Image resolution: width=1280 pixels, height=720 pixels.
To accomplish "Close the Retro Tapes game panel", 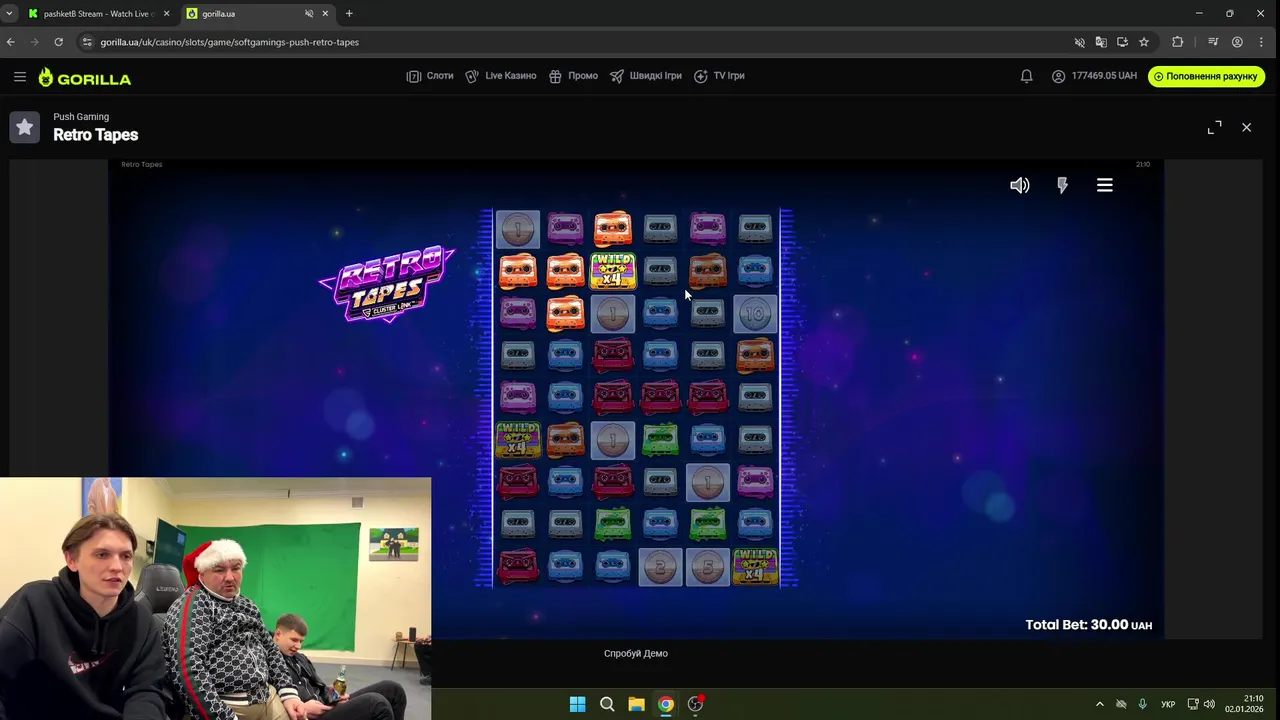I will pyautogui.click(x=1246, y=127).
